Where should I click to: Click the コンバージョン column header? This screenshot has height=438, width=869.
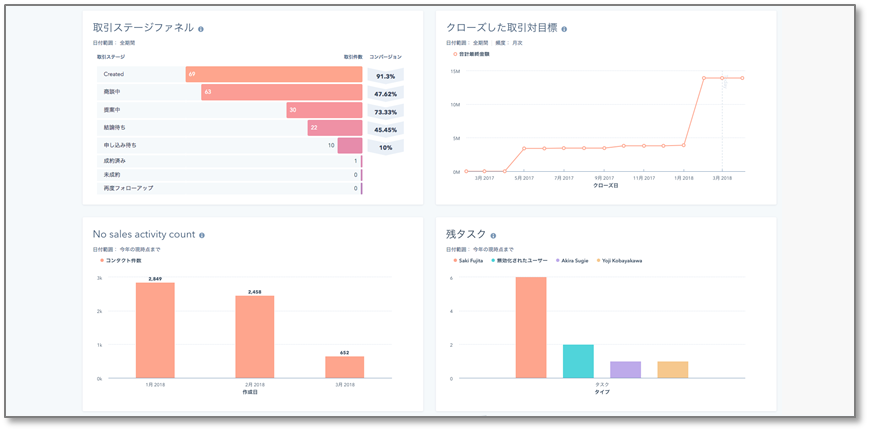[x=385, y=57]
